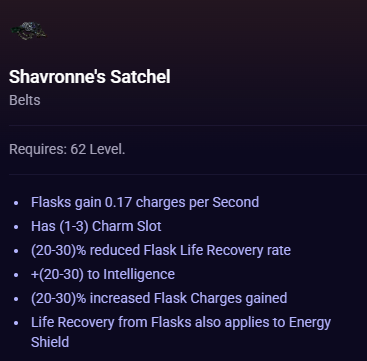Viewport: 367px width, 361px height.
Task: Click the divider line below the Belts label
Action: (188, 125)
